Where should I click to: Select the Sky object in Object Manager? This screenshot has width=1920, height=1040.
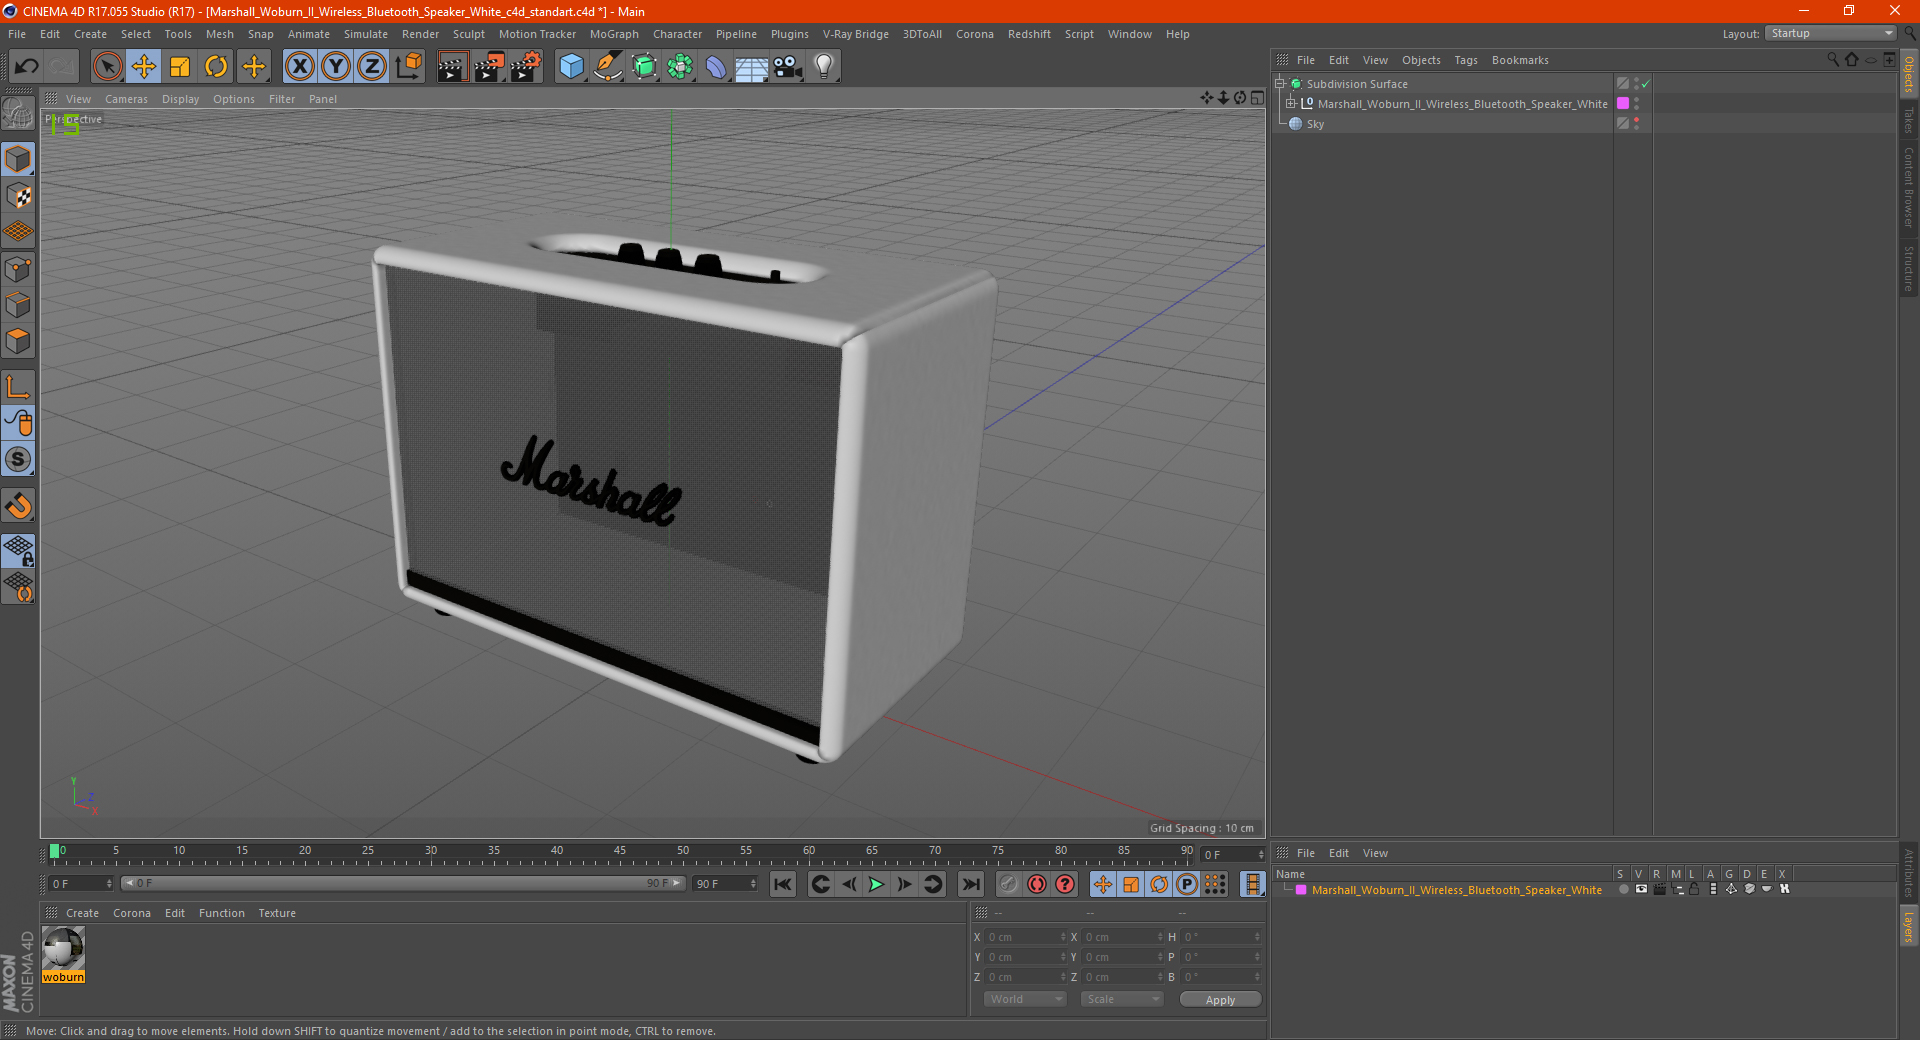pos(1315,124)
